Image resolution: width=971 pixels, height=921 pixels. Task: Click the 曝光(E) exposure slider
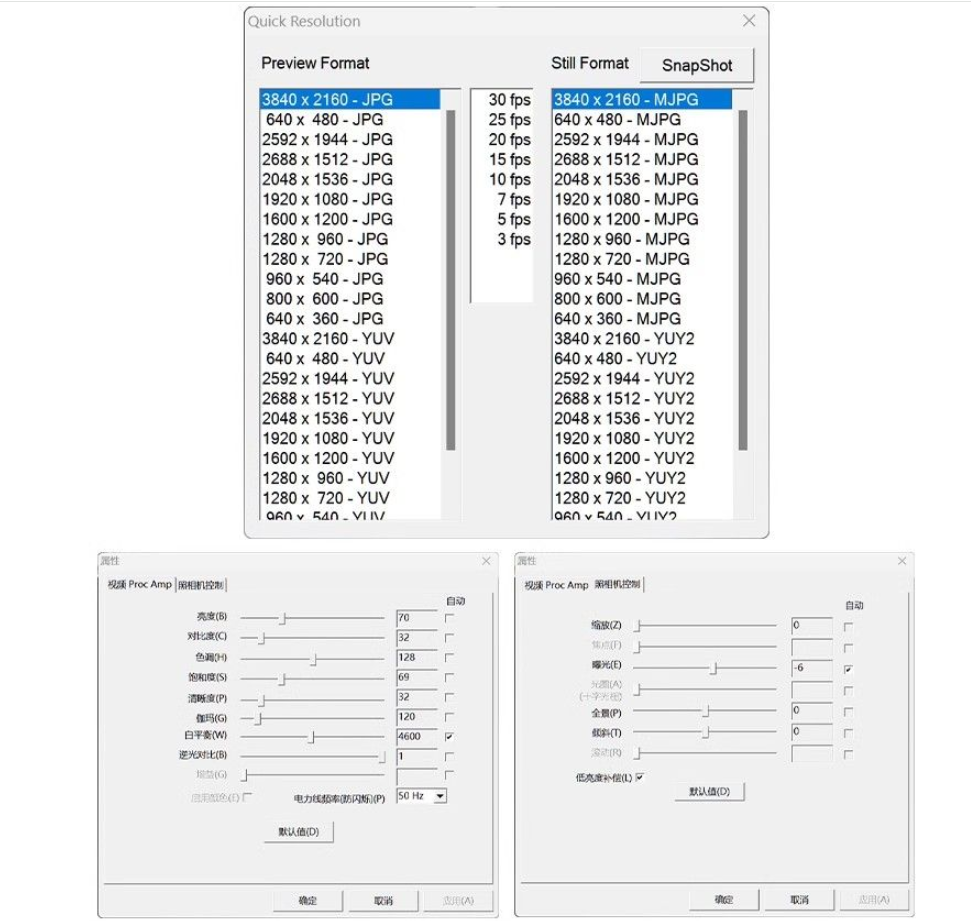pos(705,668)
